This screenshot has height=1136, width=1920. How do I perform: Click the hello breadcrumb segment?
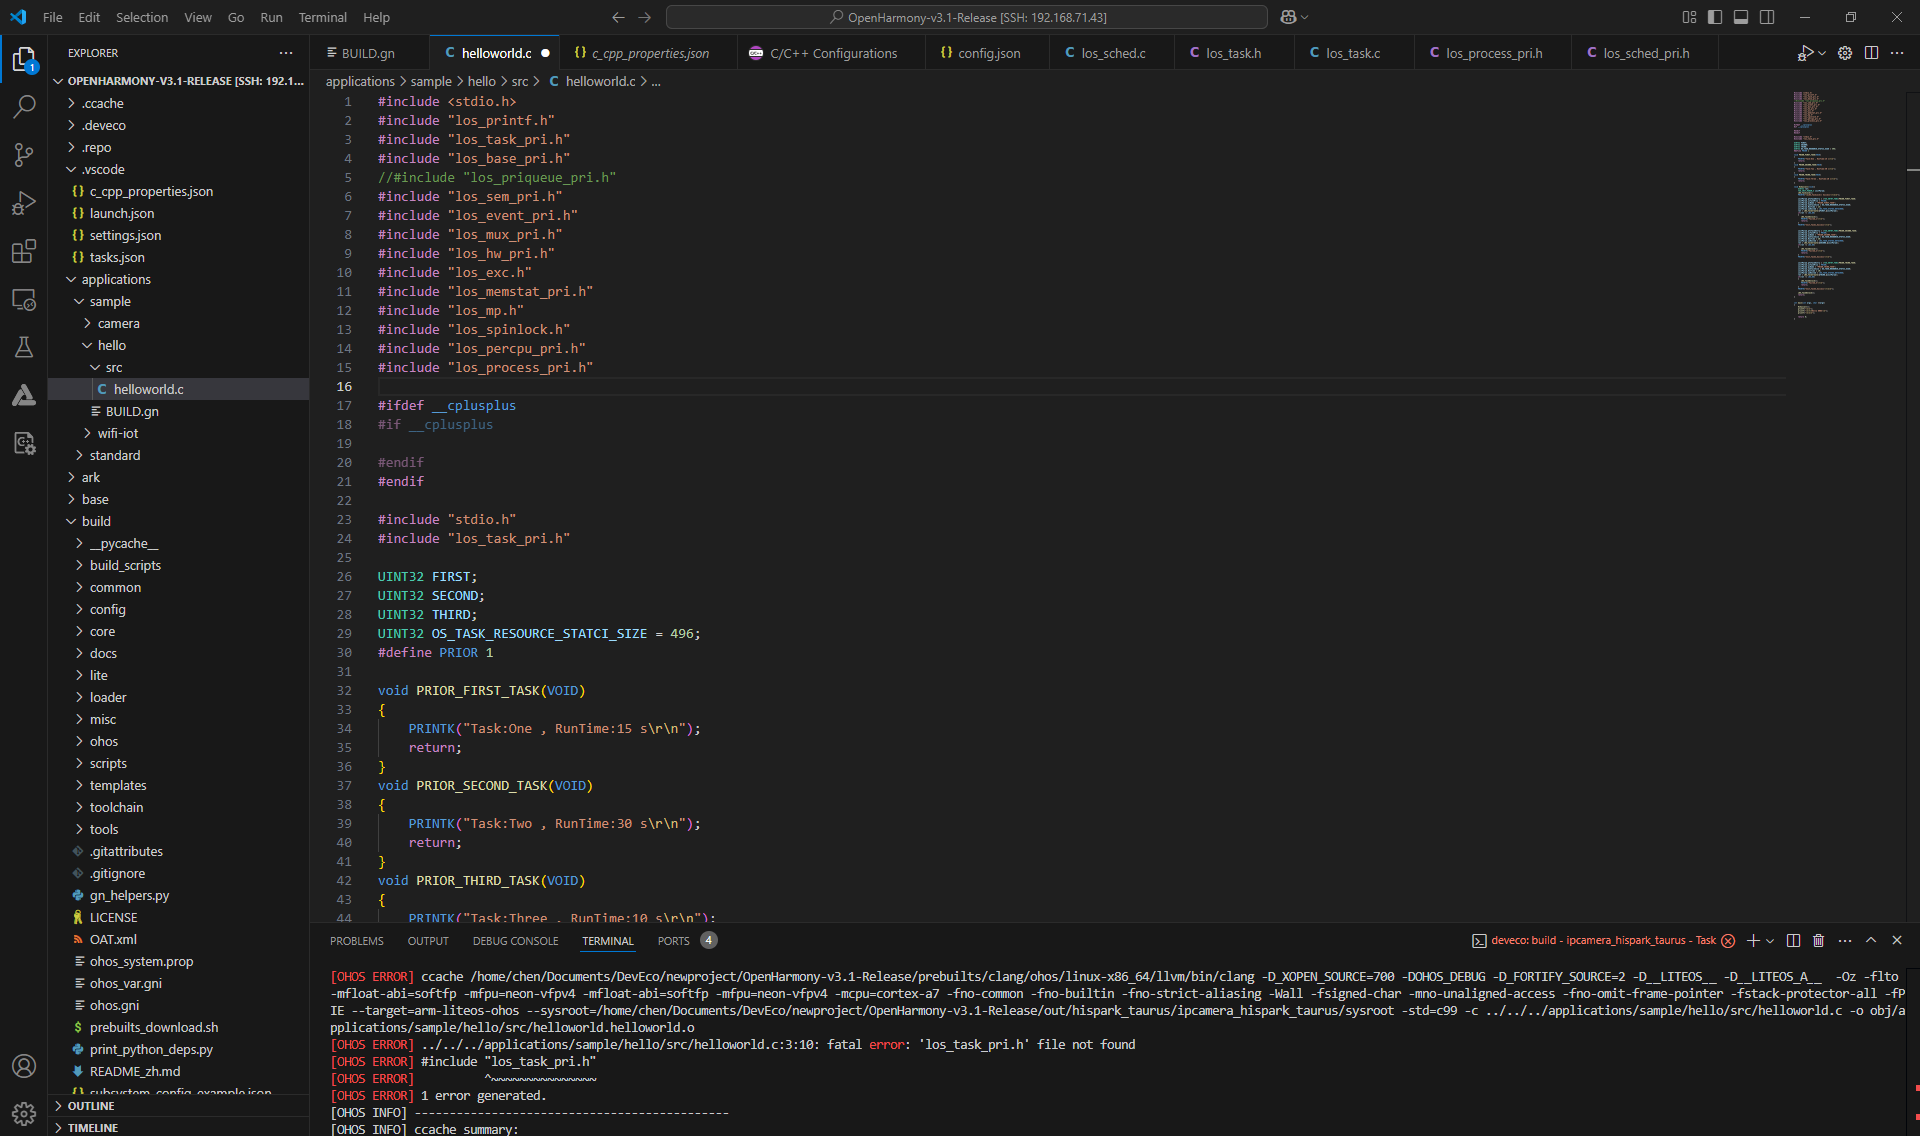coord(481,81)
